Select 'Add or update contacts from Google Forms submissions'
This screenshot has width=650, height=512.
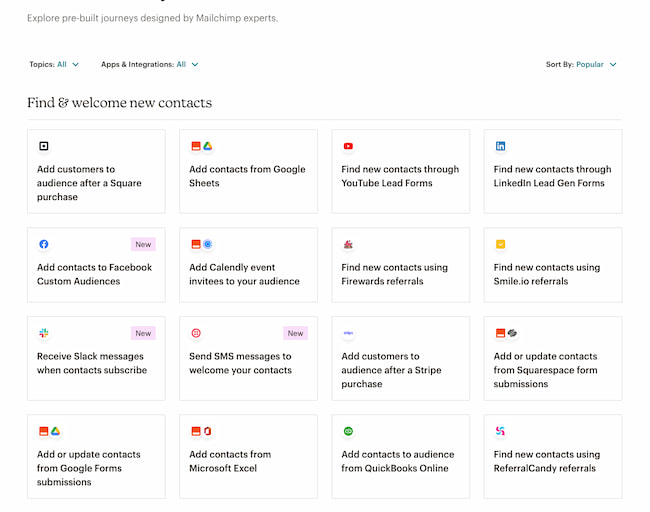(96, 456)
